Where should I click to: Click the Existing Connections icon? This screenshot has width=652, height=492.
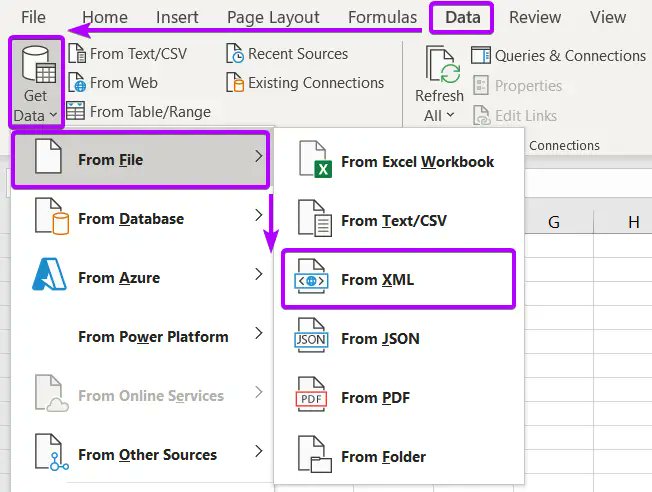pyautogui.click(x=235, y=82)
